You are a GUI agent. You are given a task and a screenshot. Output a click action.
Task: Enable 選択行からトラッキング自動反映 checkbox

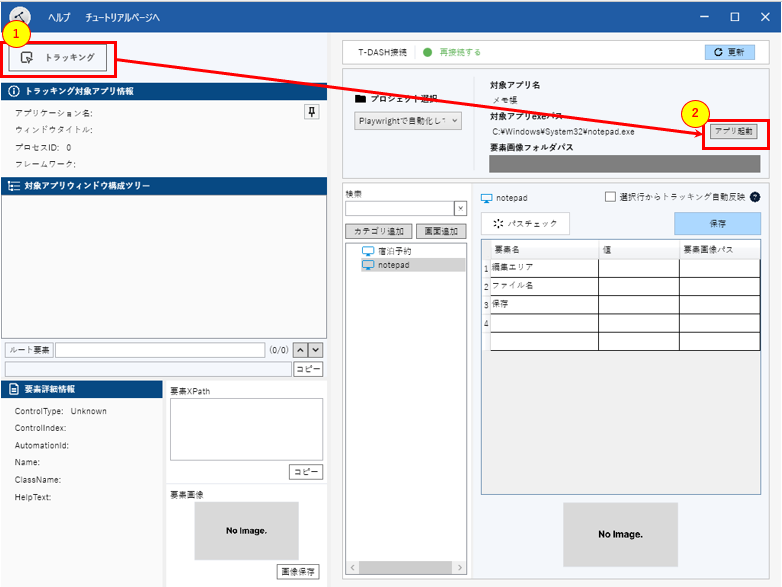610,197
